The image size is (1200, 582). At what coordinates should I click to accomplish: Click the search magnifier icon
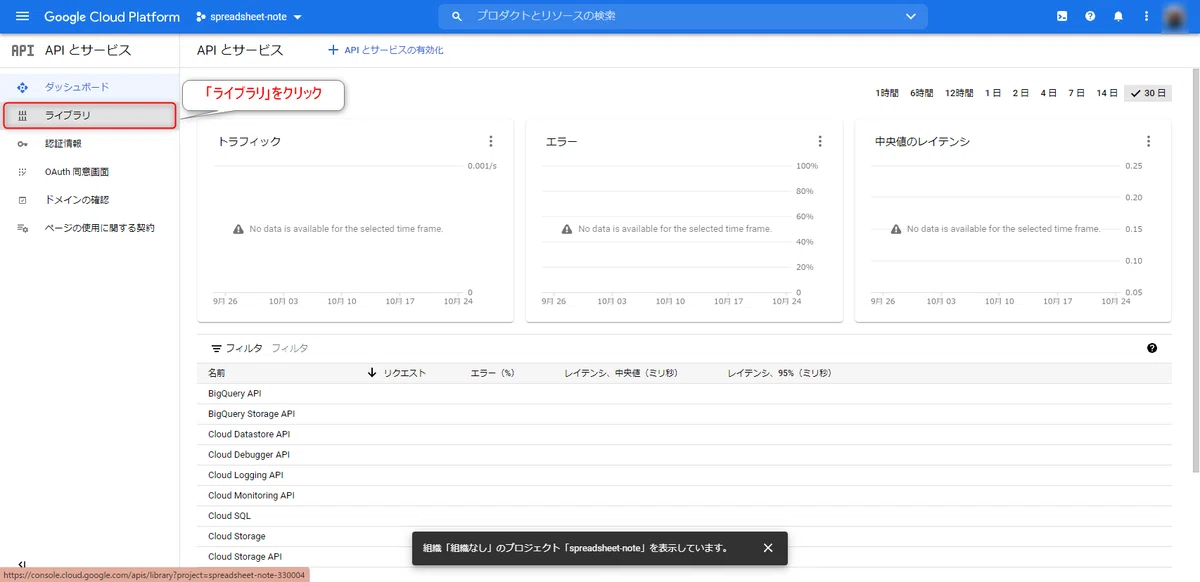(x=457, y=17)
